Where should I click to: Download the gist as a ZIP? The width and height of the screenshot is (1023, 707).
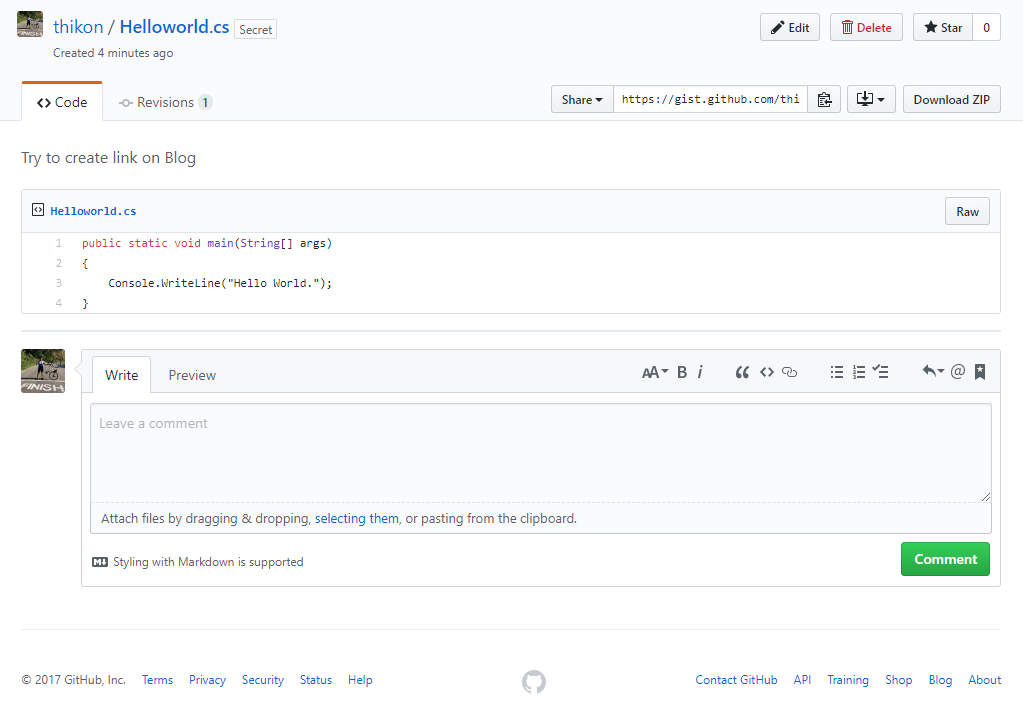(951, 99)
